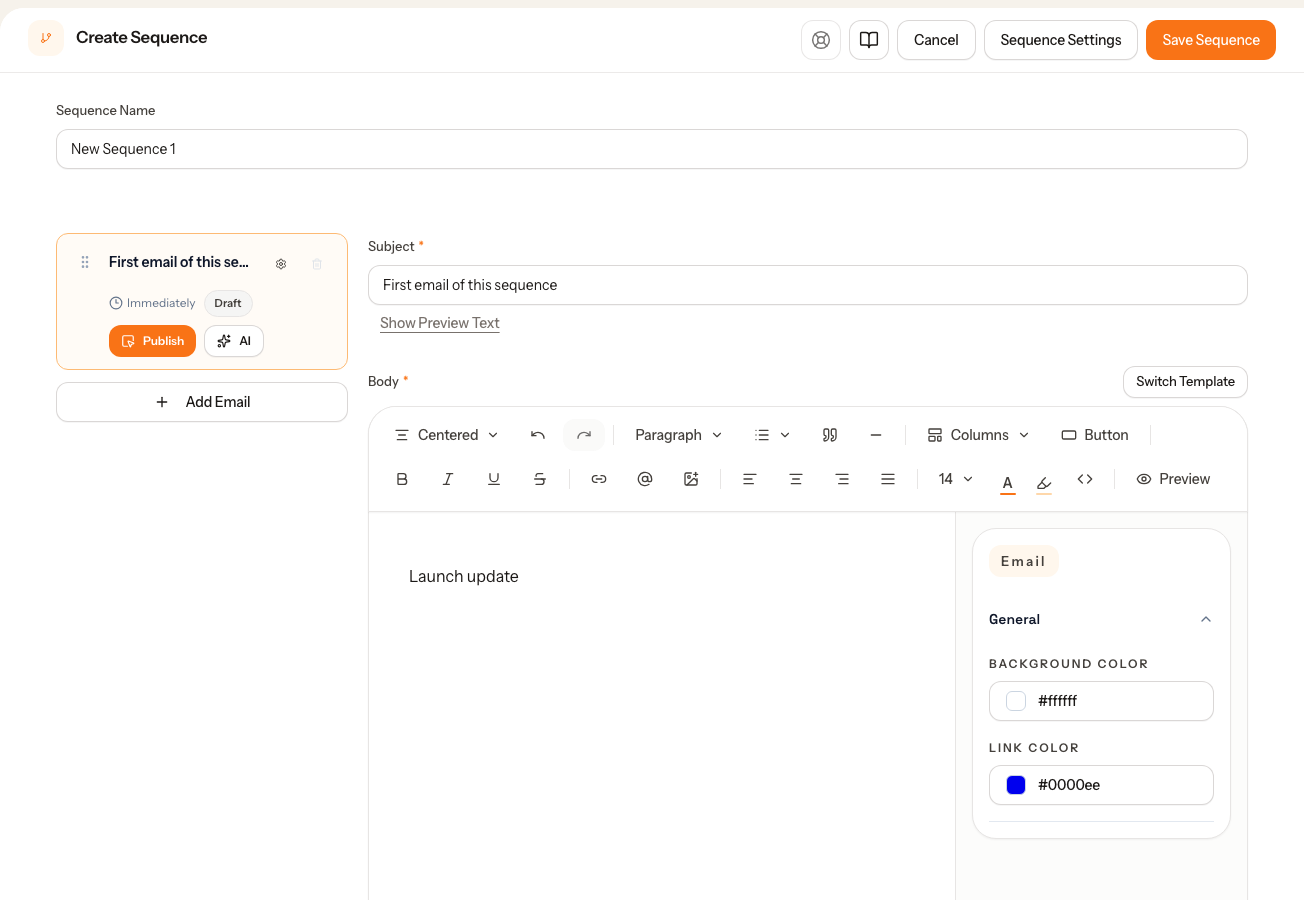Click Add Email
The width and height of the screenshot is (1304, 900).
(202, 402)
